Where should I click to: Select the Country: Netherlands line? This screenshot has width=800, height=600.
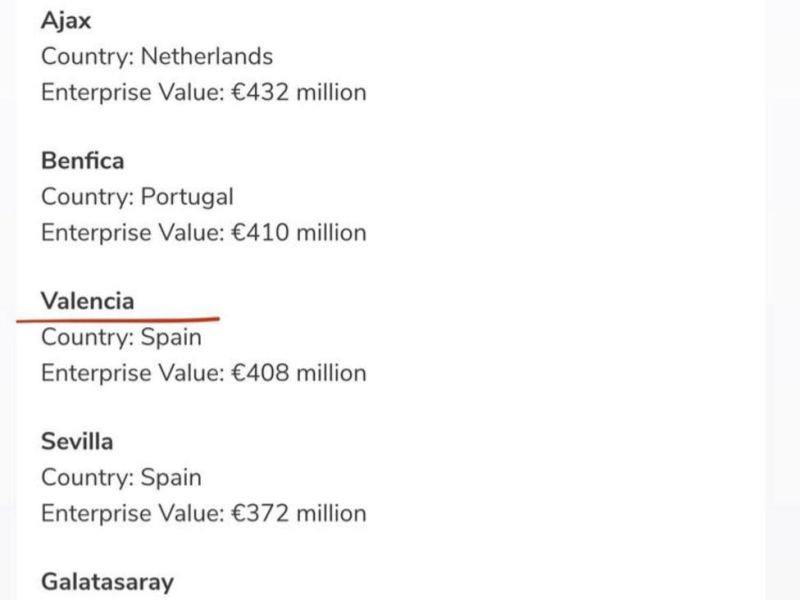(x=157, y=56)
